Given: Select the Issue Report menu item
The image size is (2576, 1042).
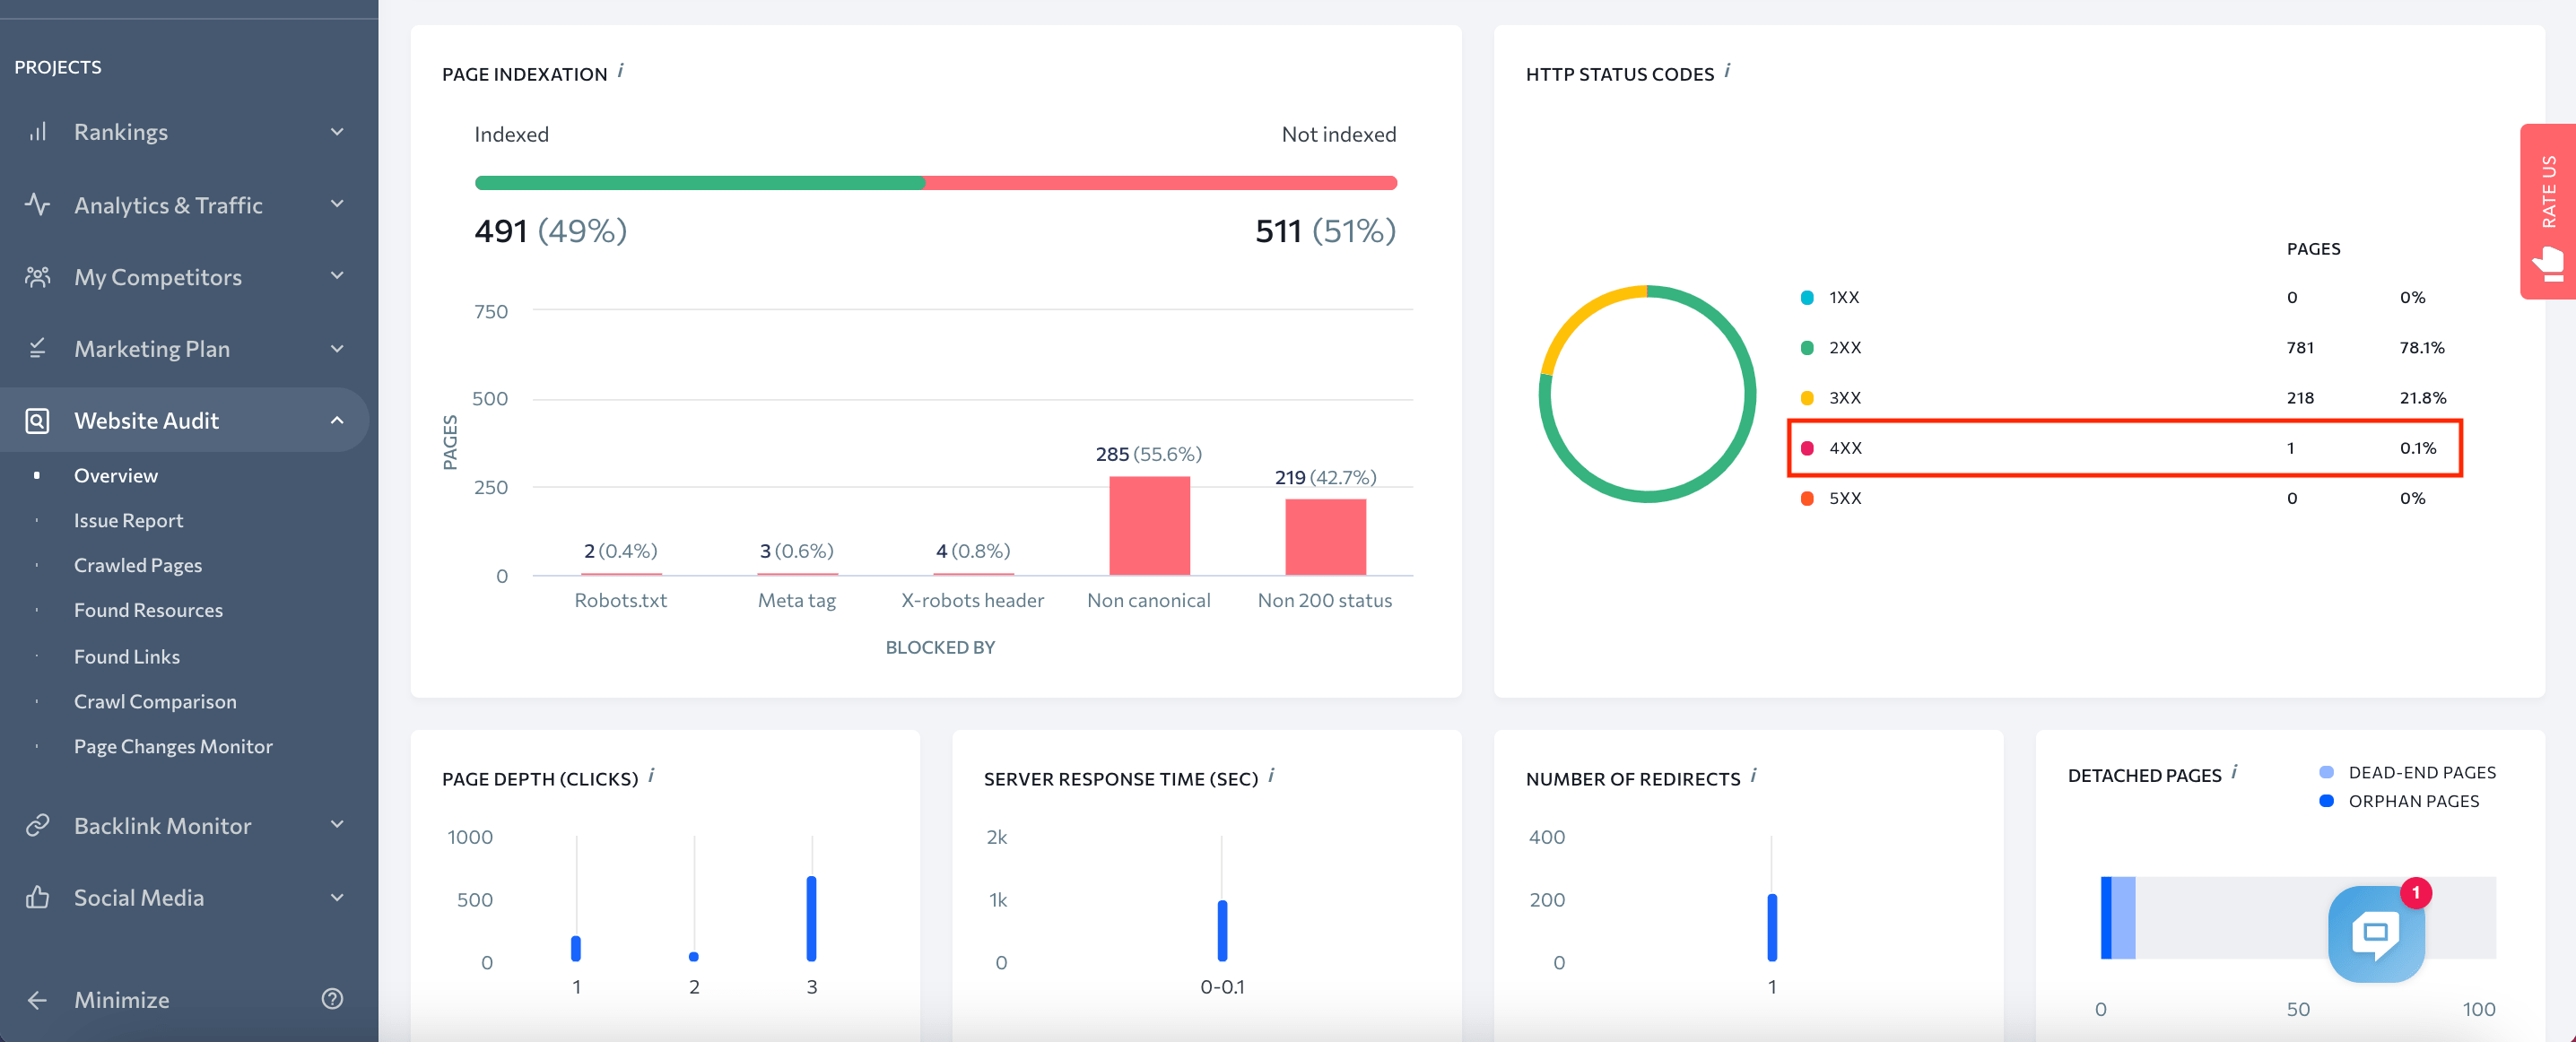Looking at the screenshot, I should click(x=126, y=519).
